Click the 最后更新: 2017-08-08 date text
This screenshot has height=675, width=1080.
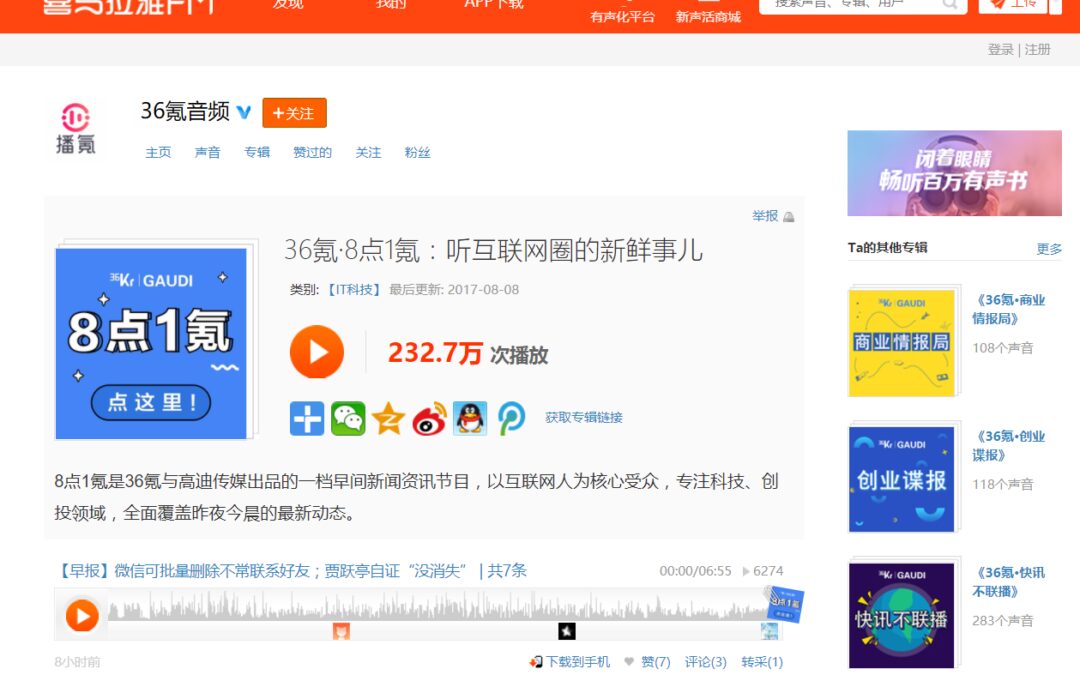click(x=454, y=290)
